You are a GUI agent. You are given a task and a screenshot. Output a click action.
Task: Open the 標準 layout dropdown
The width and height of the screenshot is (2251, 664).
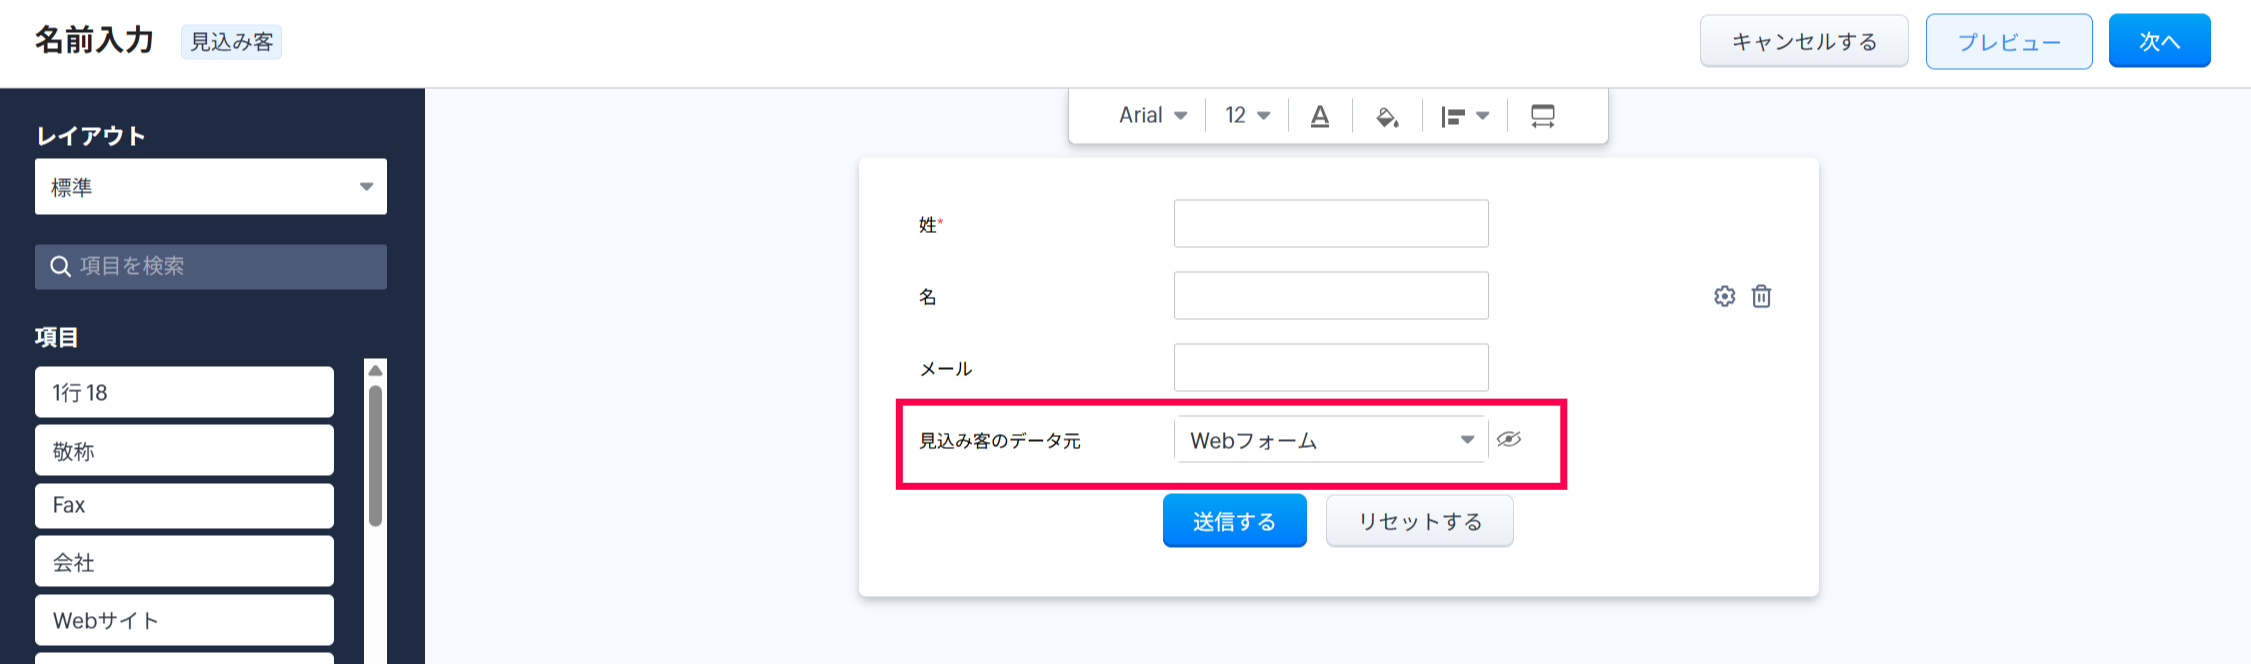(210, 187)
